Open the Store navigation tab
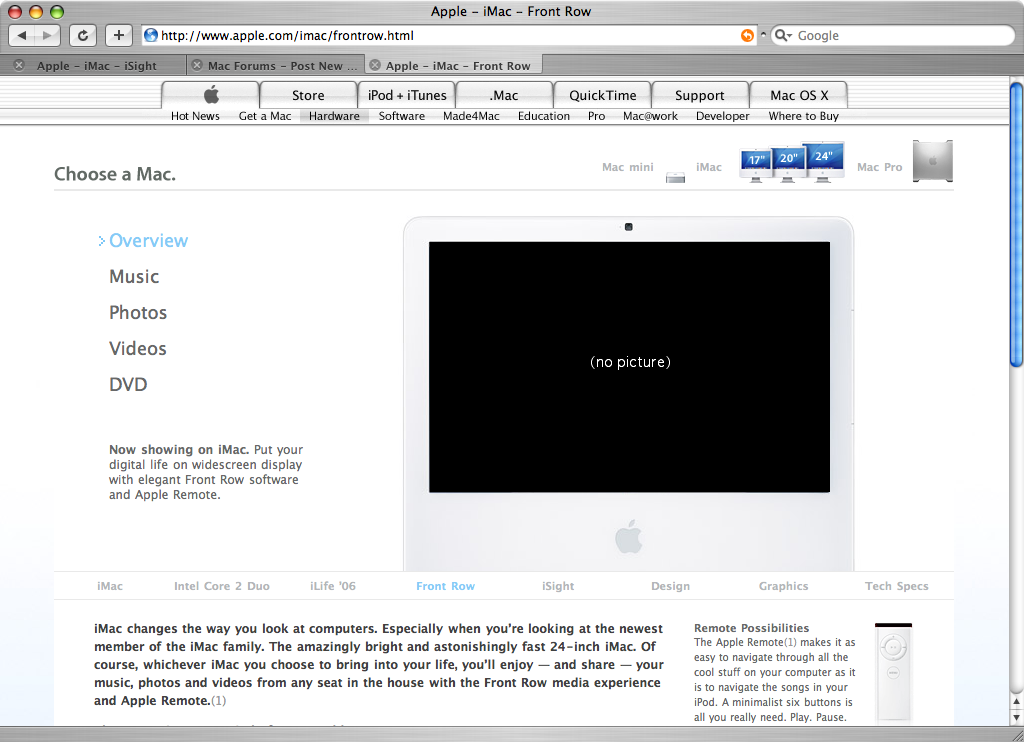Image resolution: width=1024 pixels, height=742 pixels. pos(308,95)
